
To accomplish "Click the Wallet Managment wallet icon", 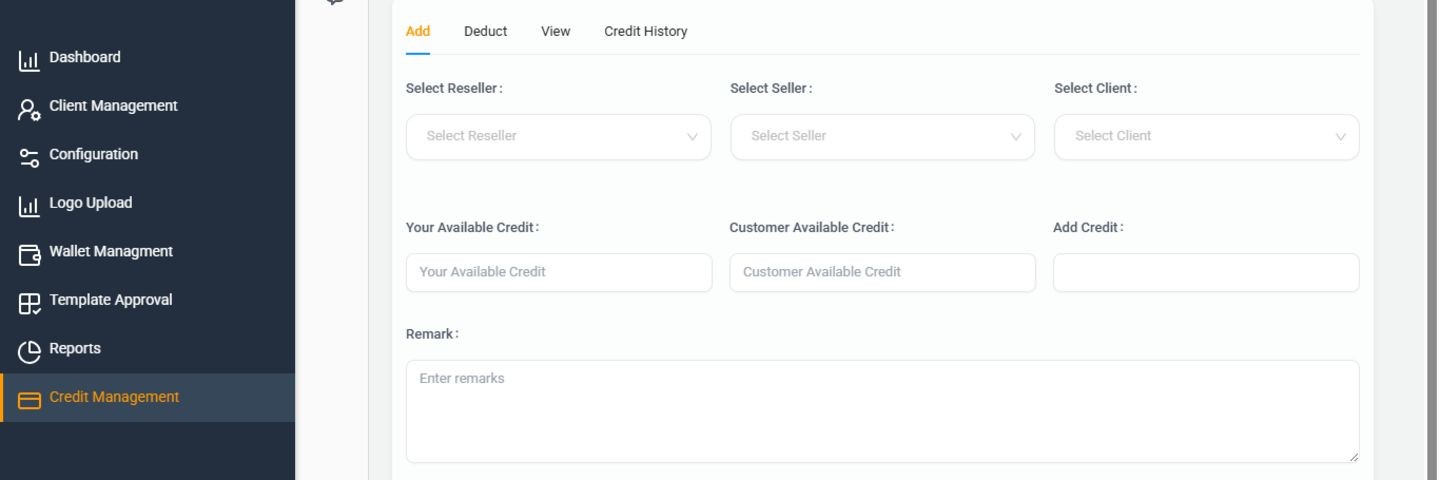I will tap(29, 254).
